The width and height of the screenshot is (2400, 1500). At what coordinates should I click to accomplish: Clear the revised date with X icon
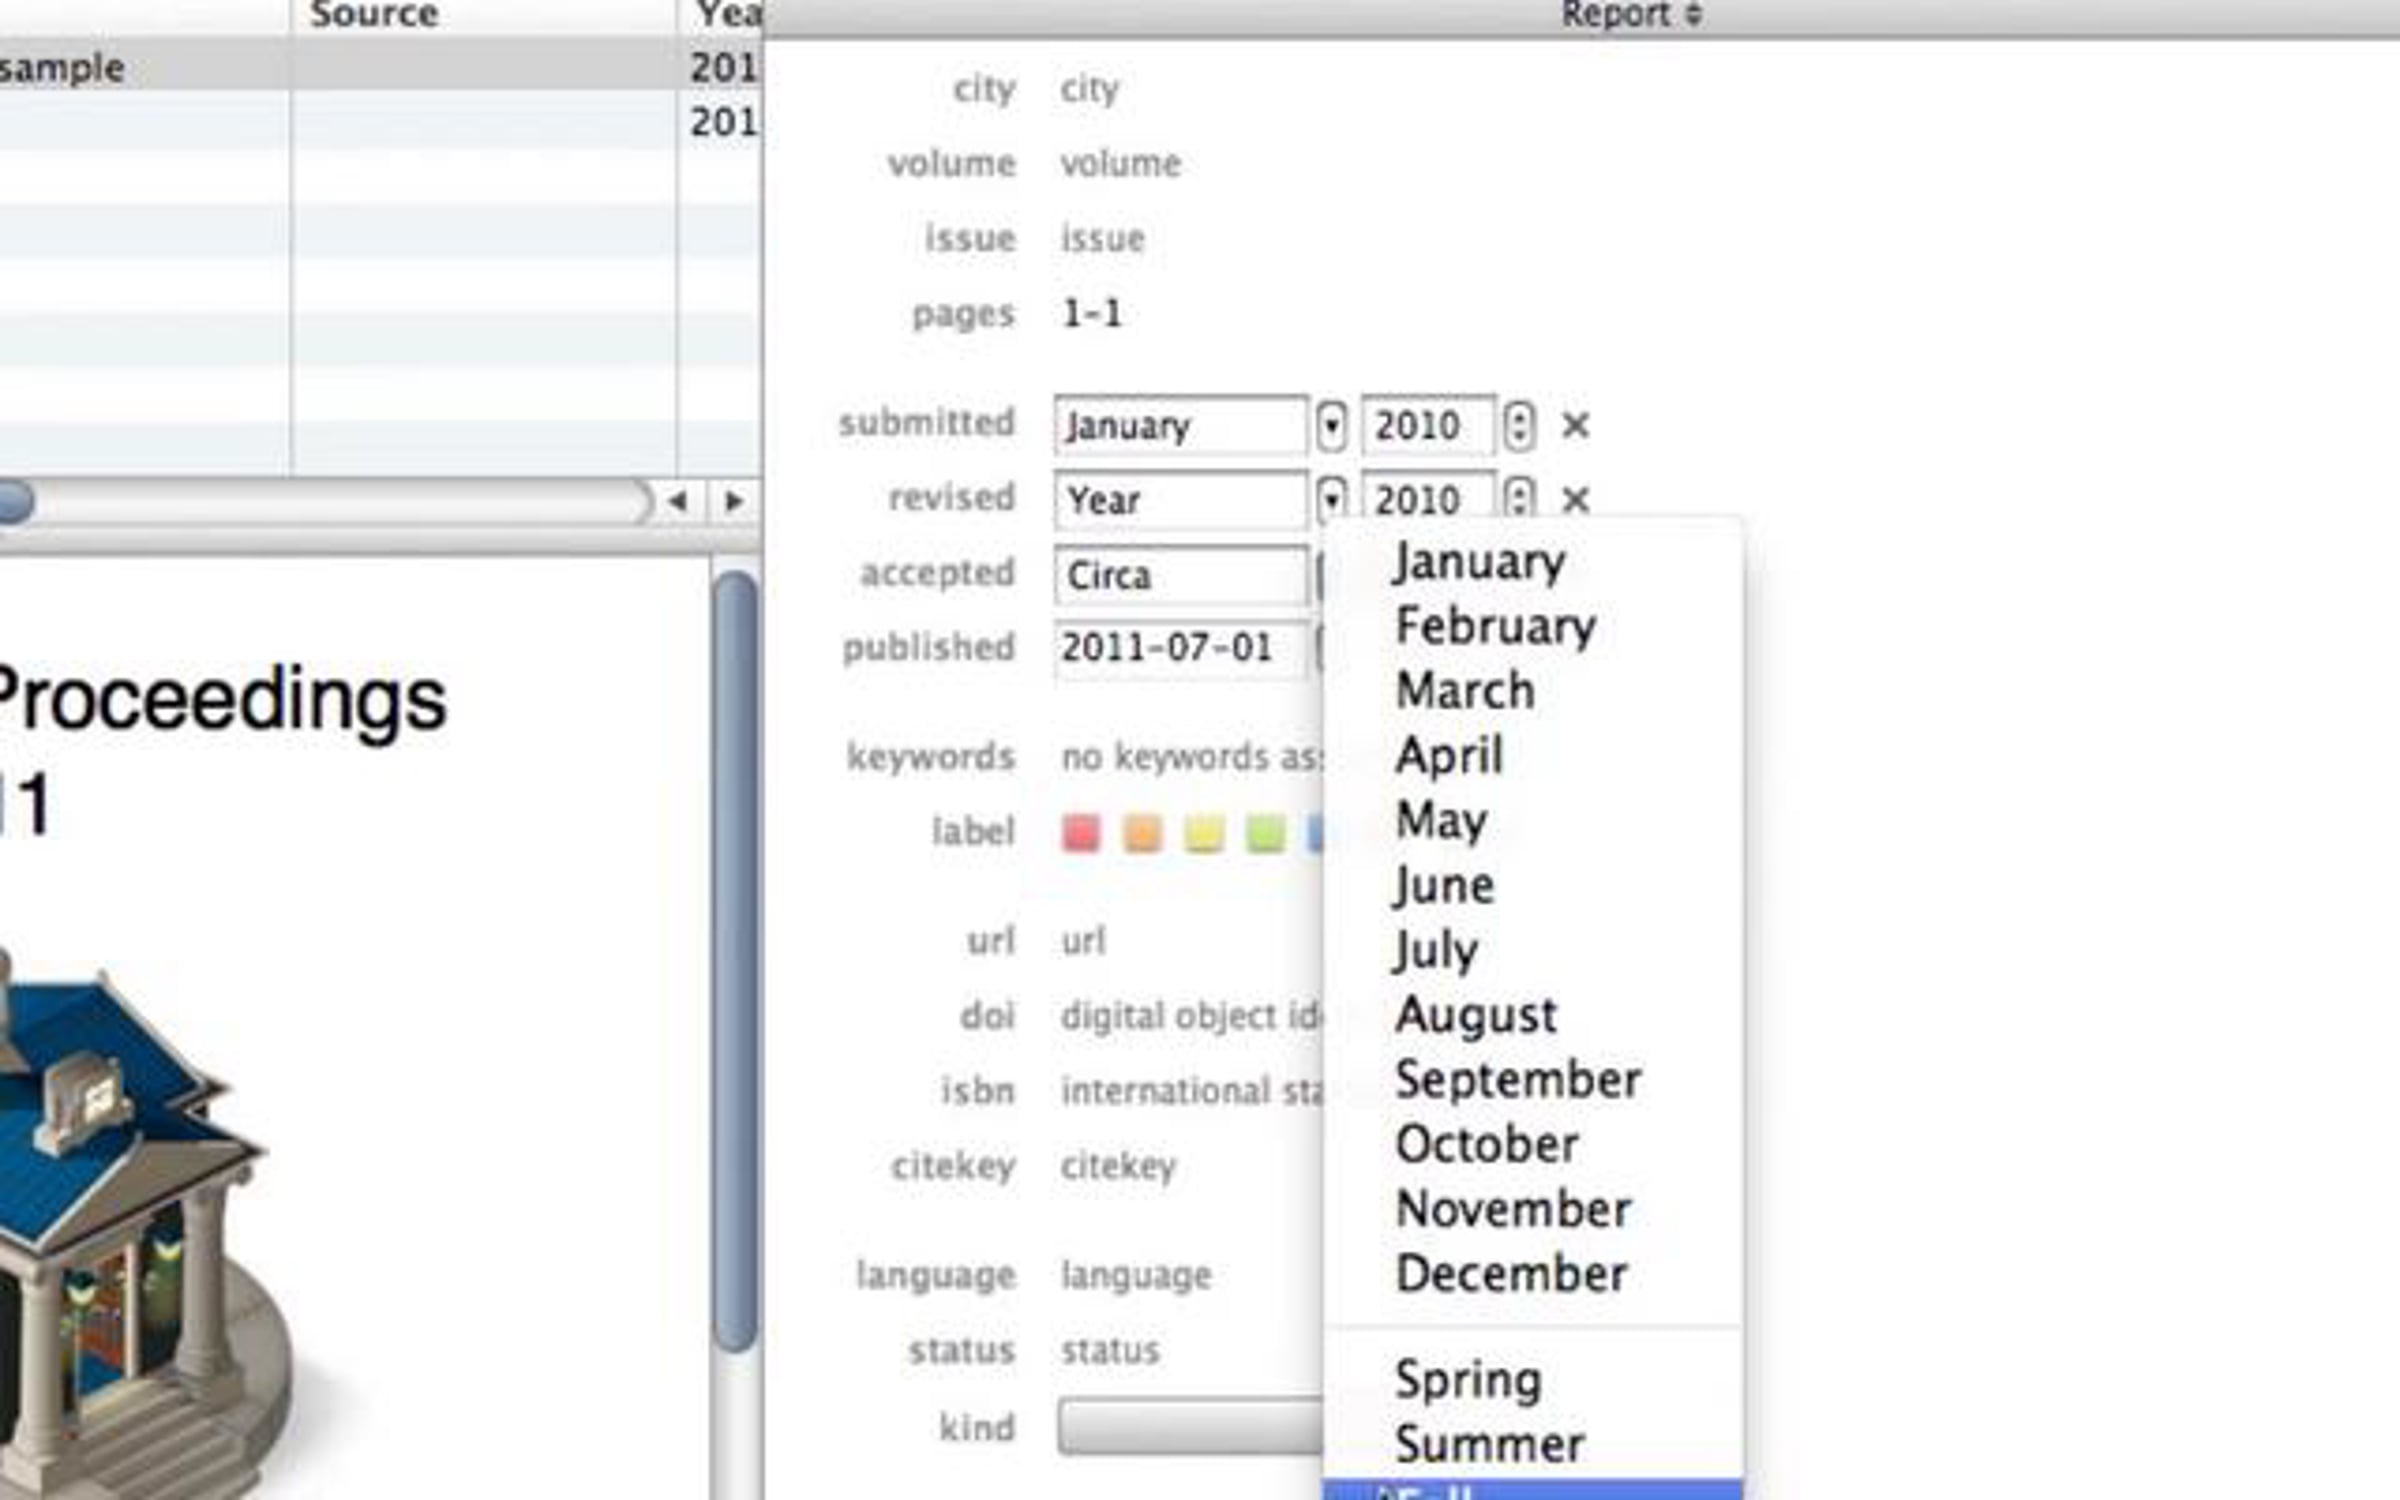[1575, 498]
